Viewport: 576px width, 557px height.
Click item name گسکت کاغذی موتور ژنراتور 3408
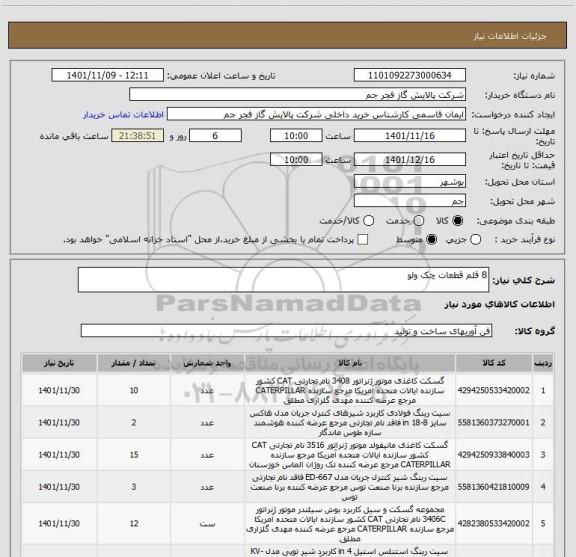point(350,390)
